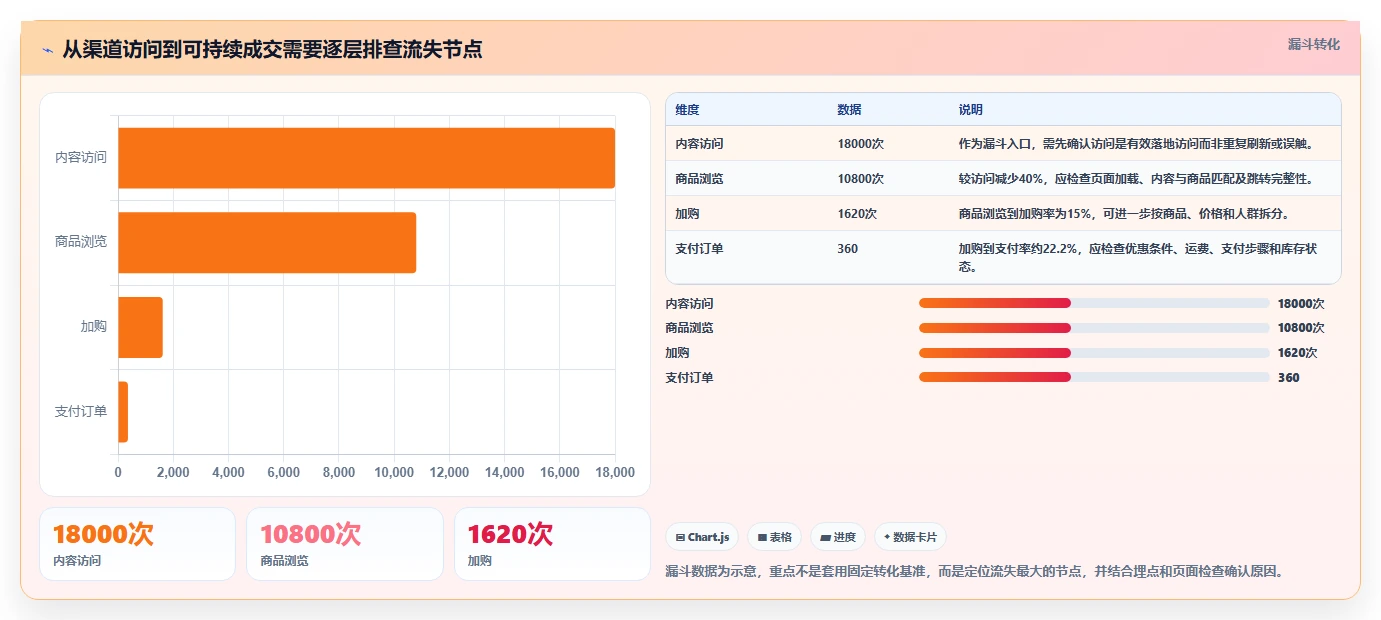Click the 10800次 value beside progress bars
Image resolution: width=1381 pixels, height=620 pixels.
point(1301,328)
